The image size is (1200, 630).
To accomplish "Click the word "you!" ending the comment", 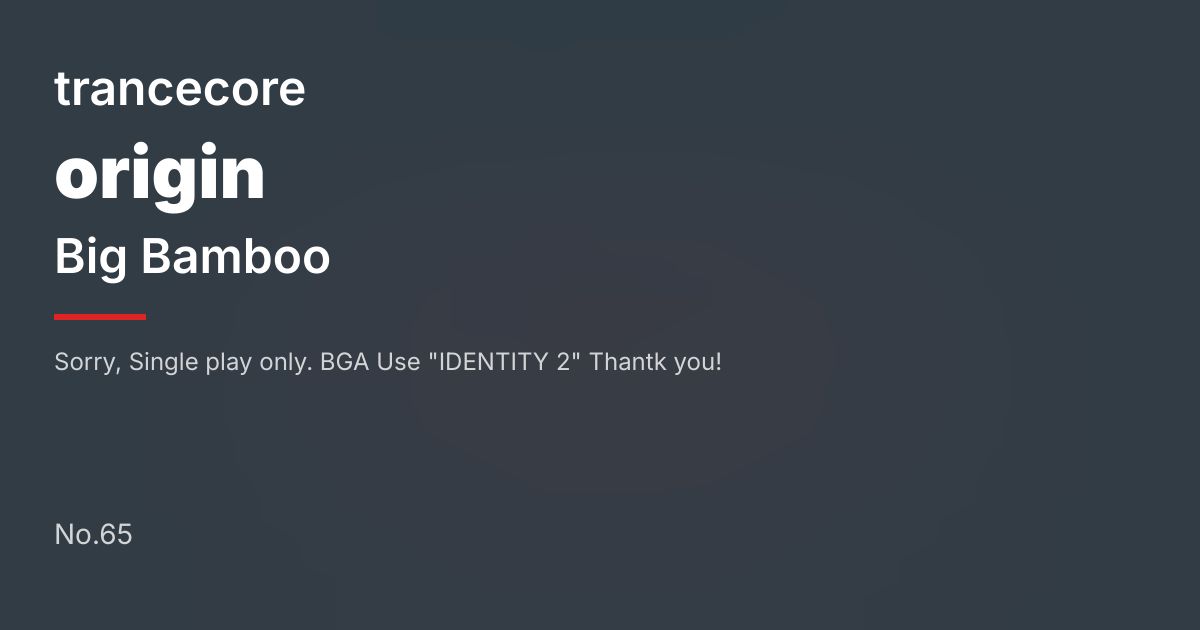I will (697, 362).
